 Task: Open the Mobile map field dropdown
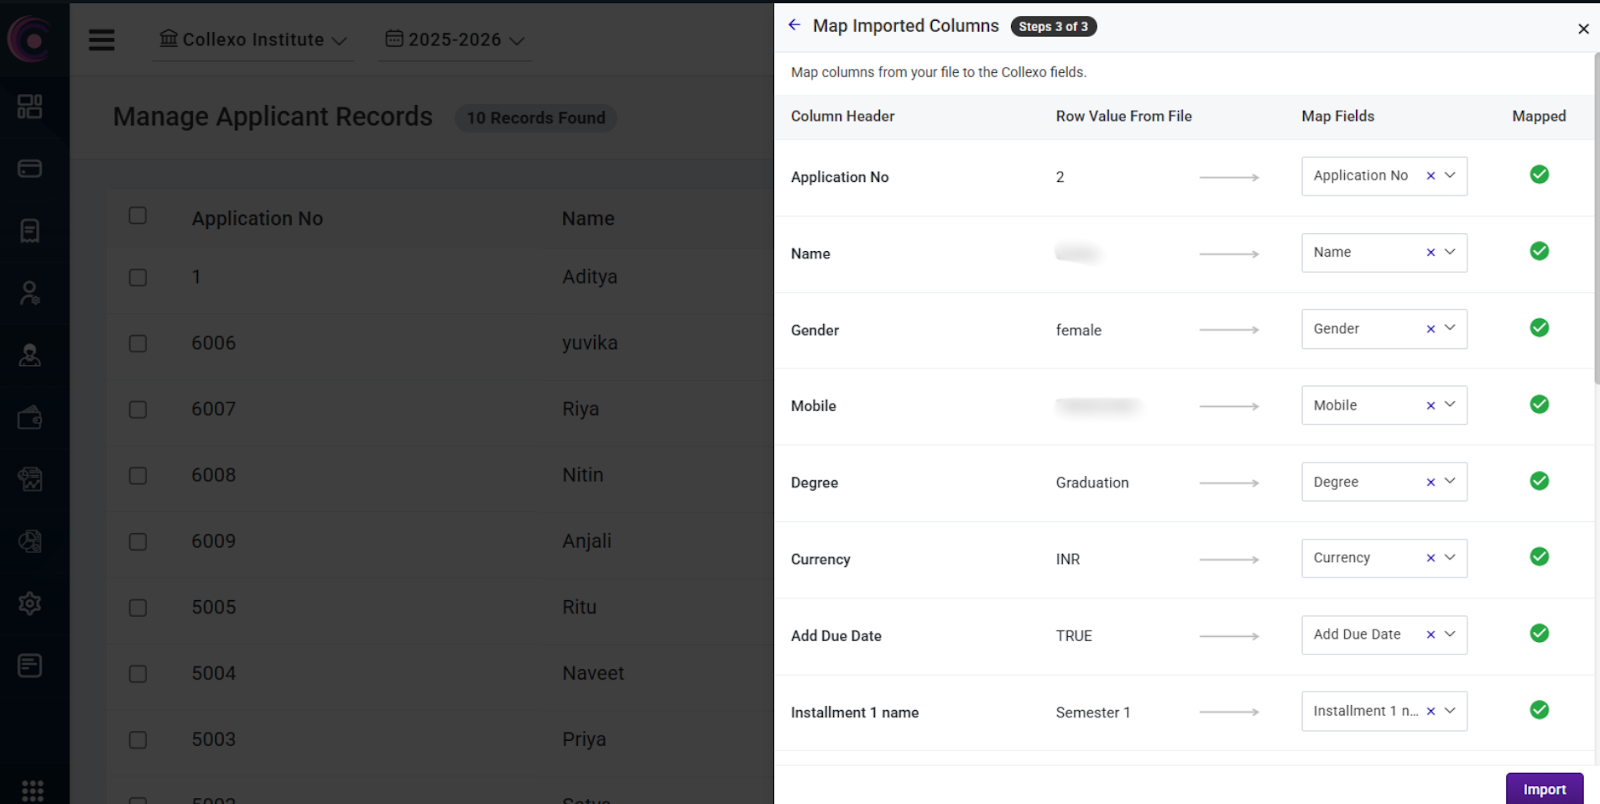tap(1450, 405)
